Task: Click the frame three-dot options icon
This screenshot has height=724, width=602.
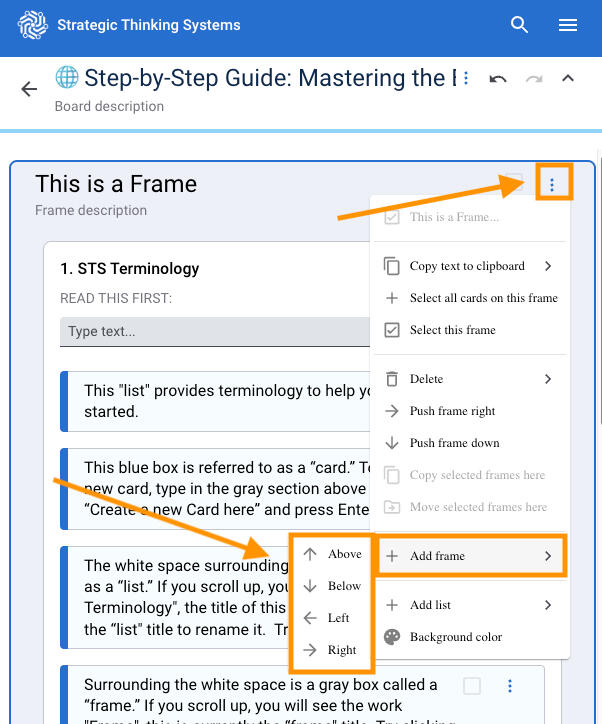Action: (552, 184)
